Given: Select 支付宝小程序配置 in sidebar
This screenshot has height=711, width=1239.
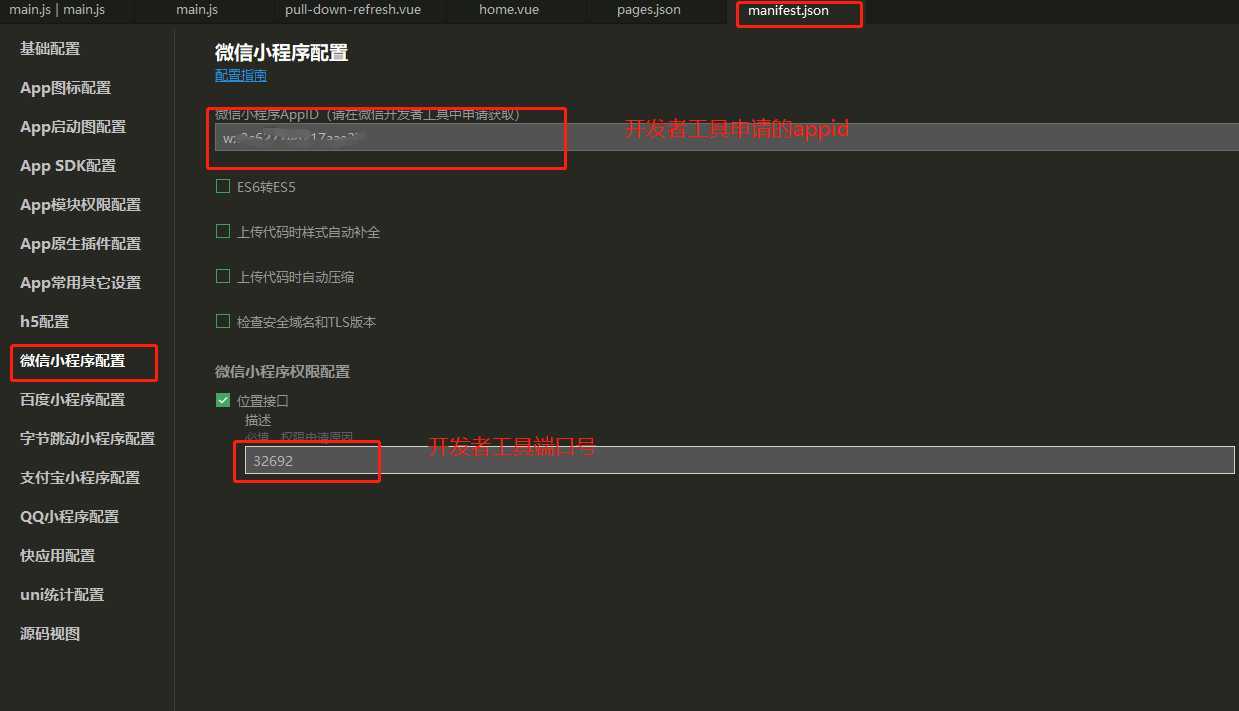Looking at the screenshot, I should point(80,478).
